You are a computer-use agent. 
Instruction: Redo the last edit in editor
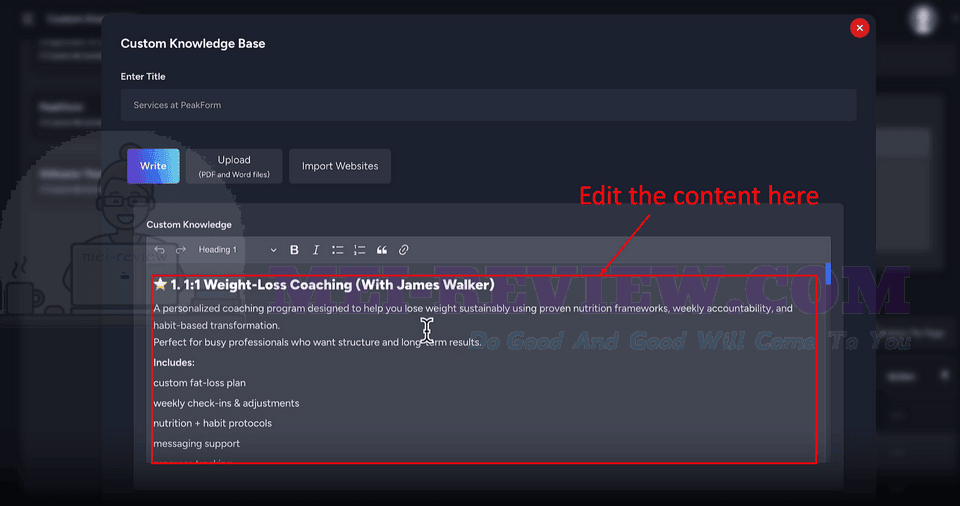[x=181, y=250]
